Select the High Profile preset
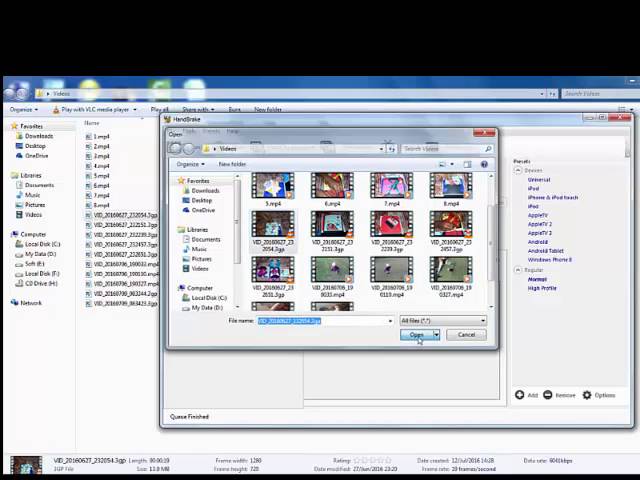This screenshot has height=480, width=640. [542, 288]
